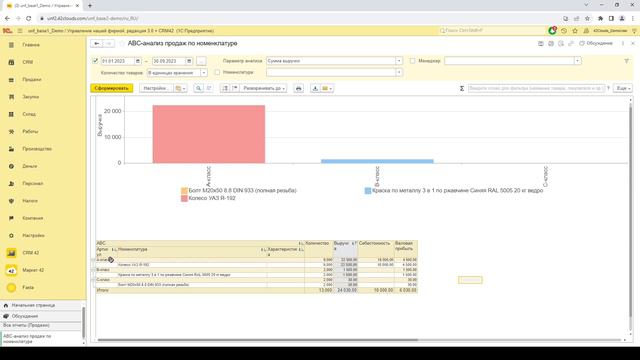
Task: Click the global search field in header
Action: tap(492, 31)
